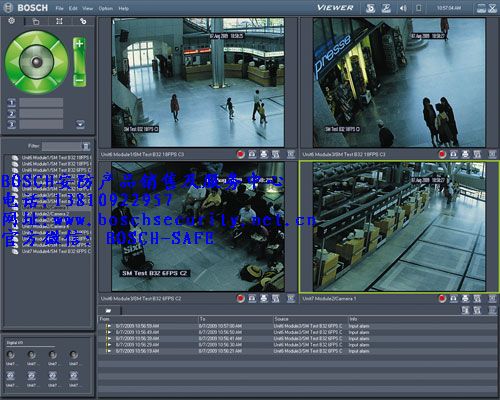Zoom out with the green minus button

click(x=79, y=80)
